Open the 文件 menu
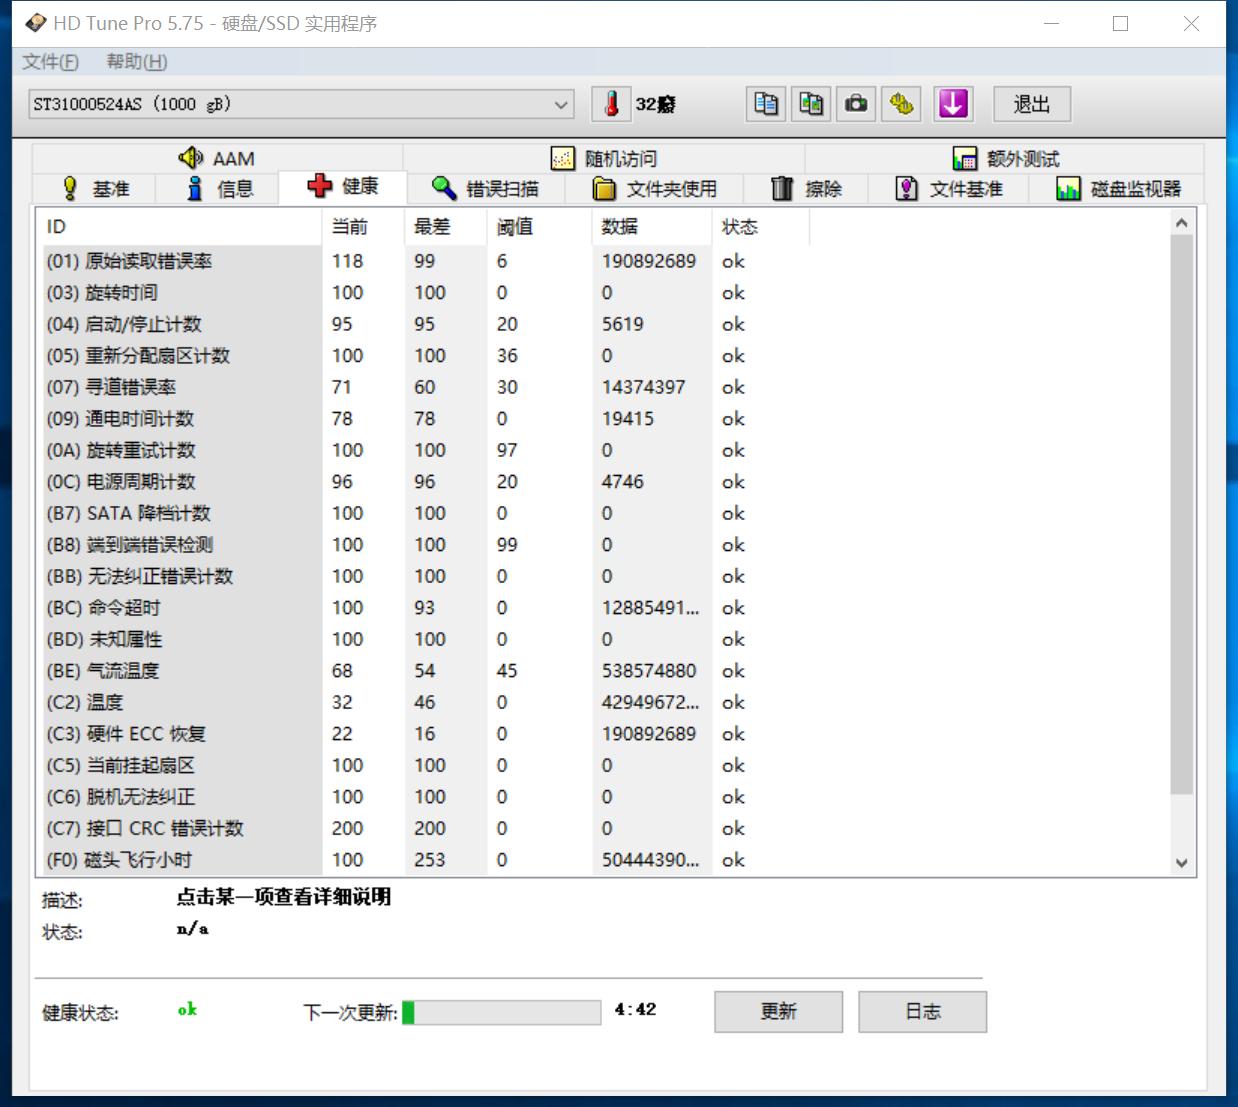 point(48,61)
